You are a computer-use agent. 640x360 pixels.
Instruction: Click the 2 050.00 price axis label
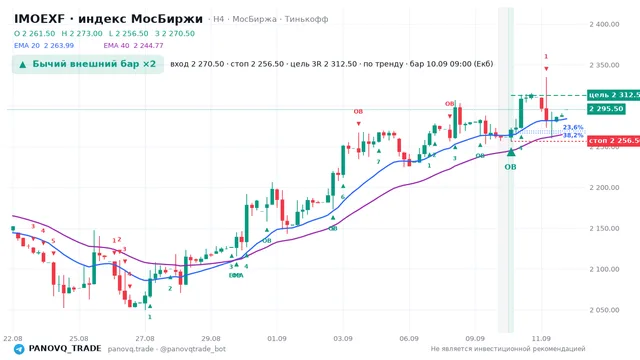(x=604, y=310)
